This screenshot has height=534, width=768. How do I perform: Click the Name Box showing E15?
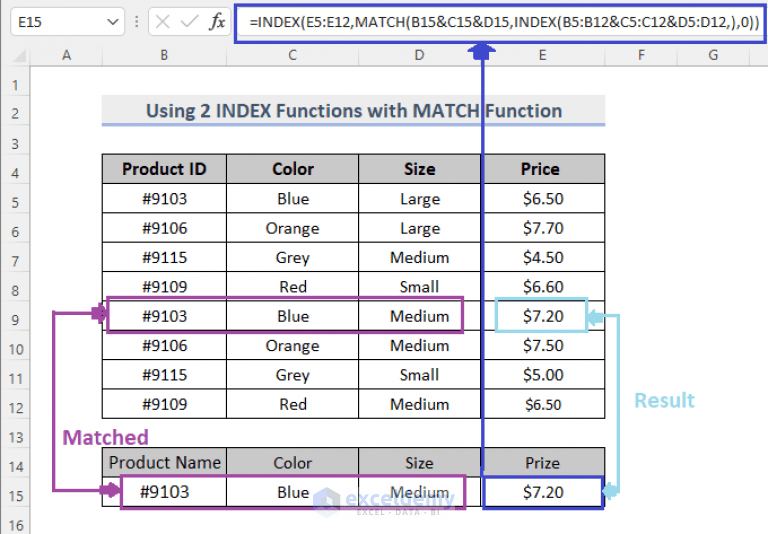67,22
